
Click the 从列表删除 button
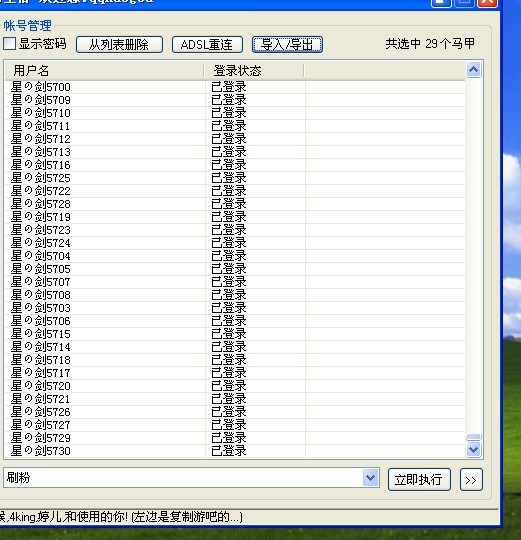[119, 45]
